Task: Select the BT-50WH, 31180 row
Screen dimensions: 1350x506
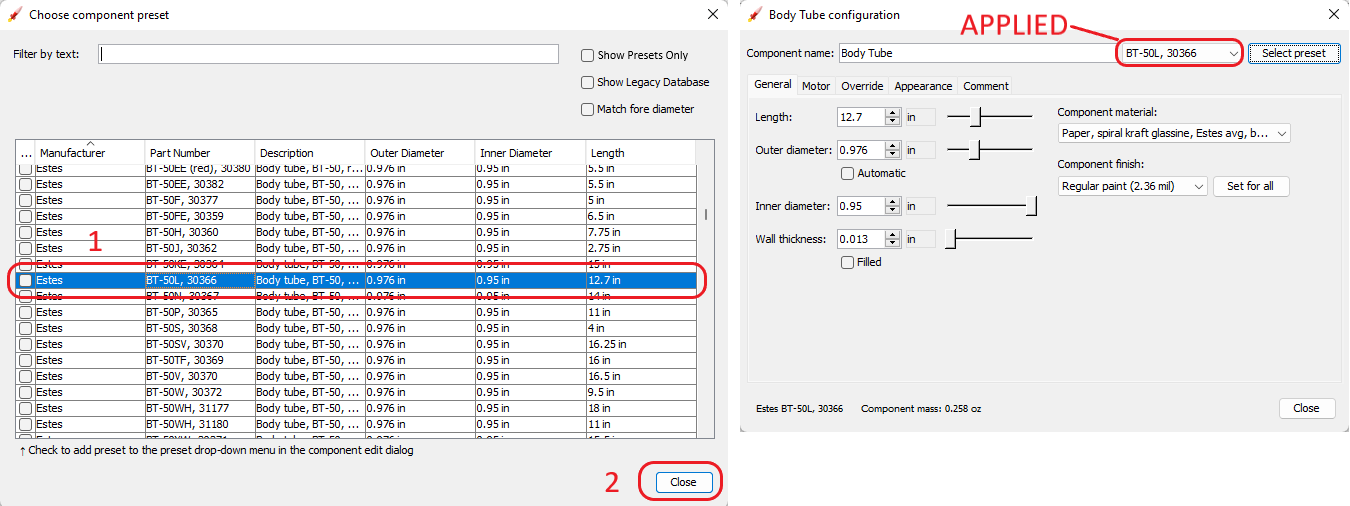Action: pyautogui.click(x=358, y=424)
